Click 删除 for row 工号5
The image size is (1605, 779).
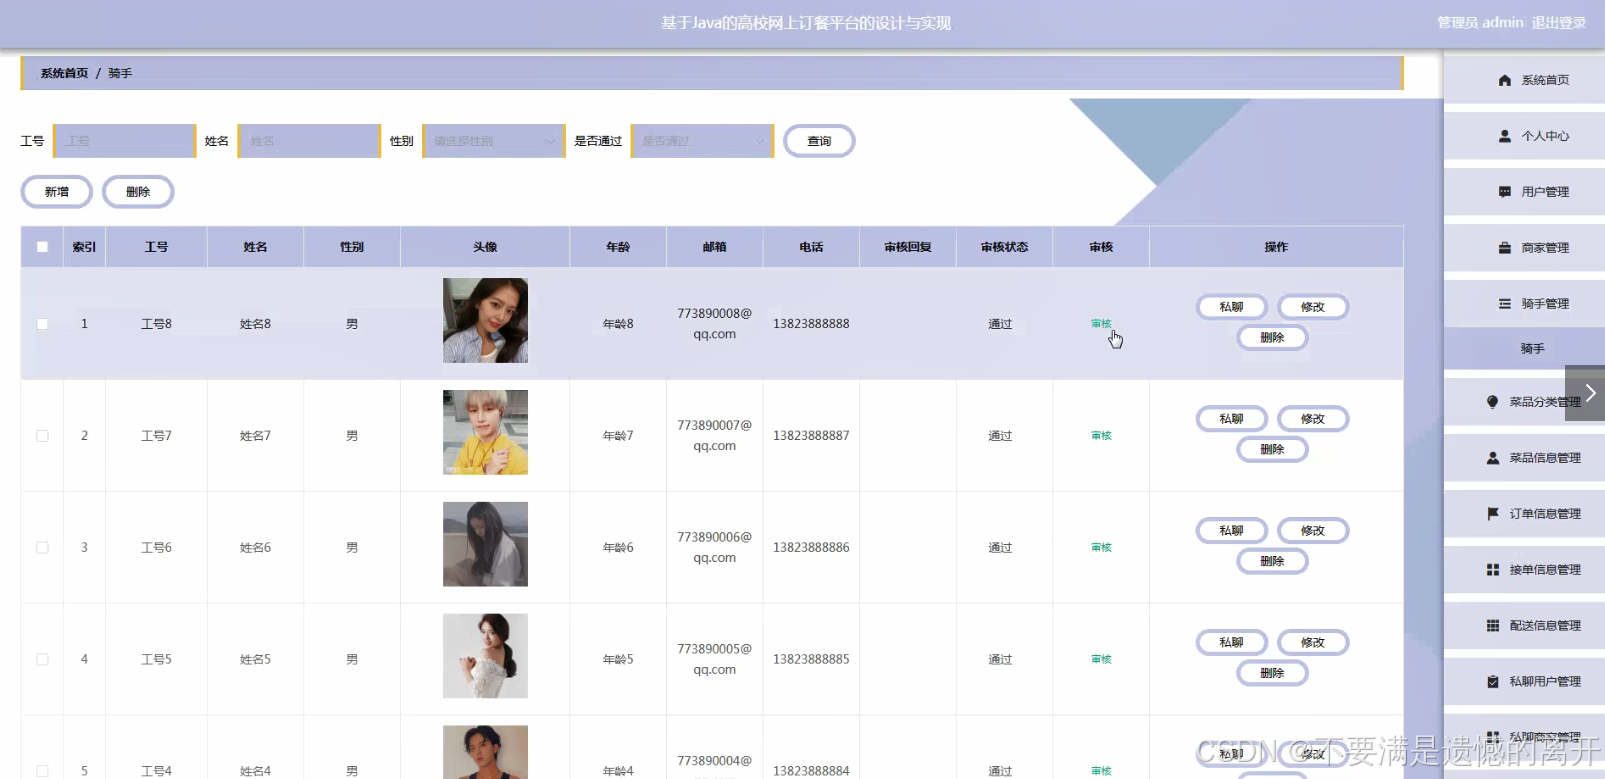click(x=1272, y=674)
